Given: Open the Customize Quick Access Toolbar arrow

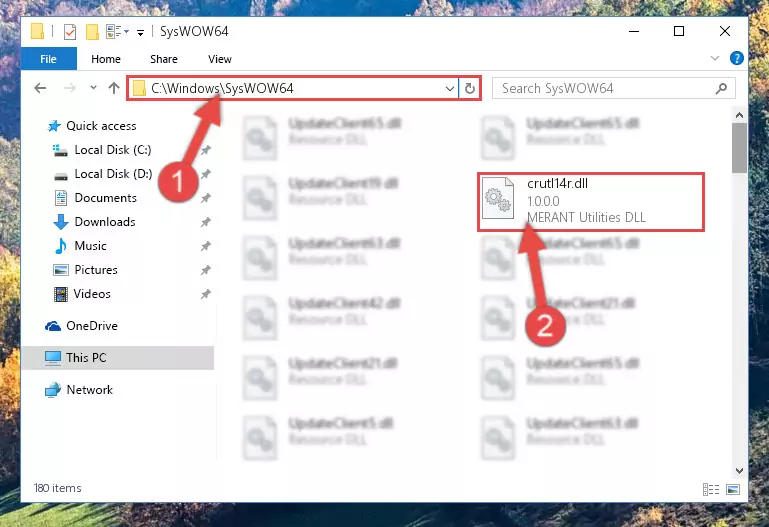Looking at the screenshot, I should (x=140, y=33).
